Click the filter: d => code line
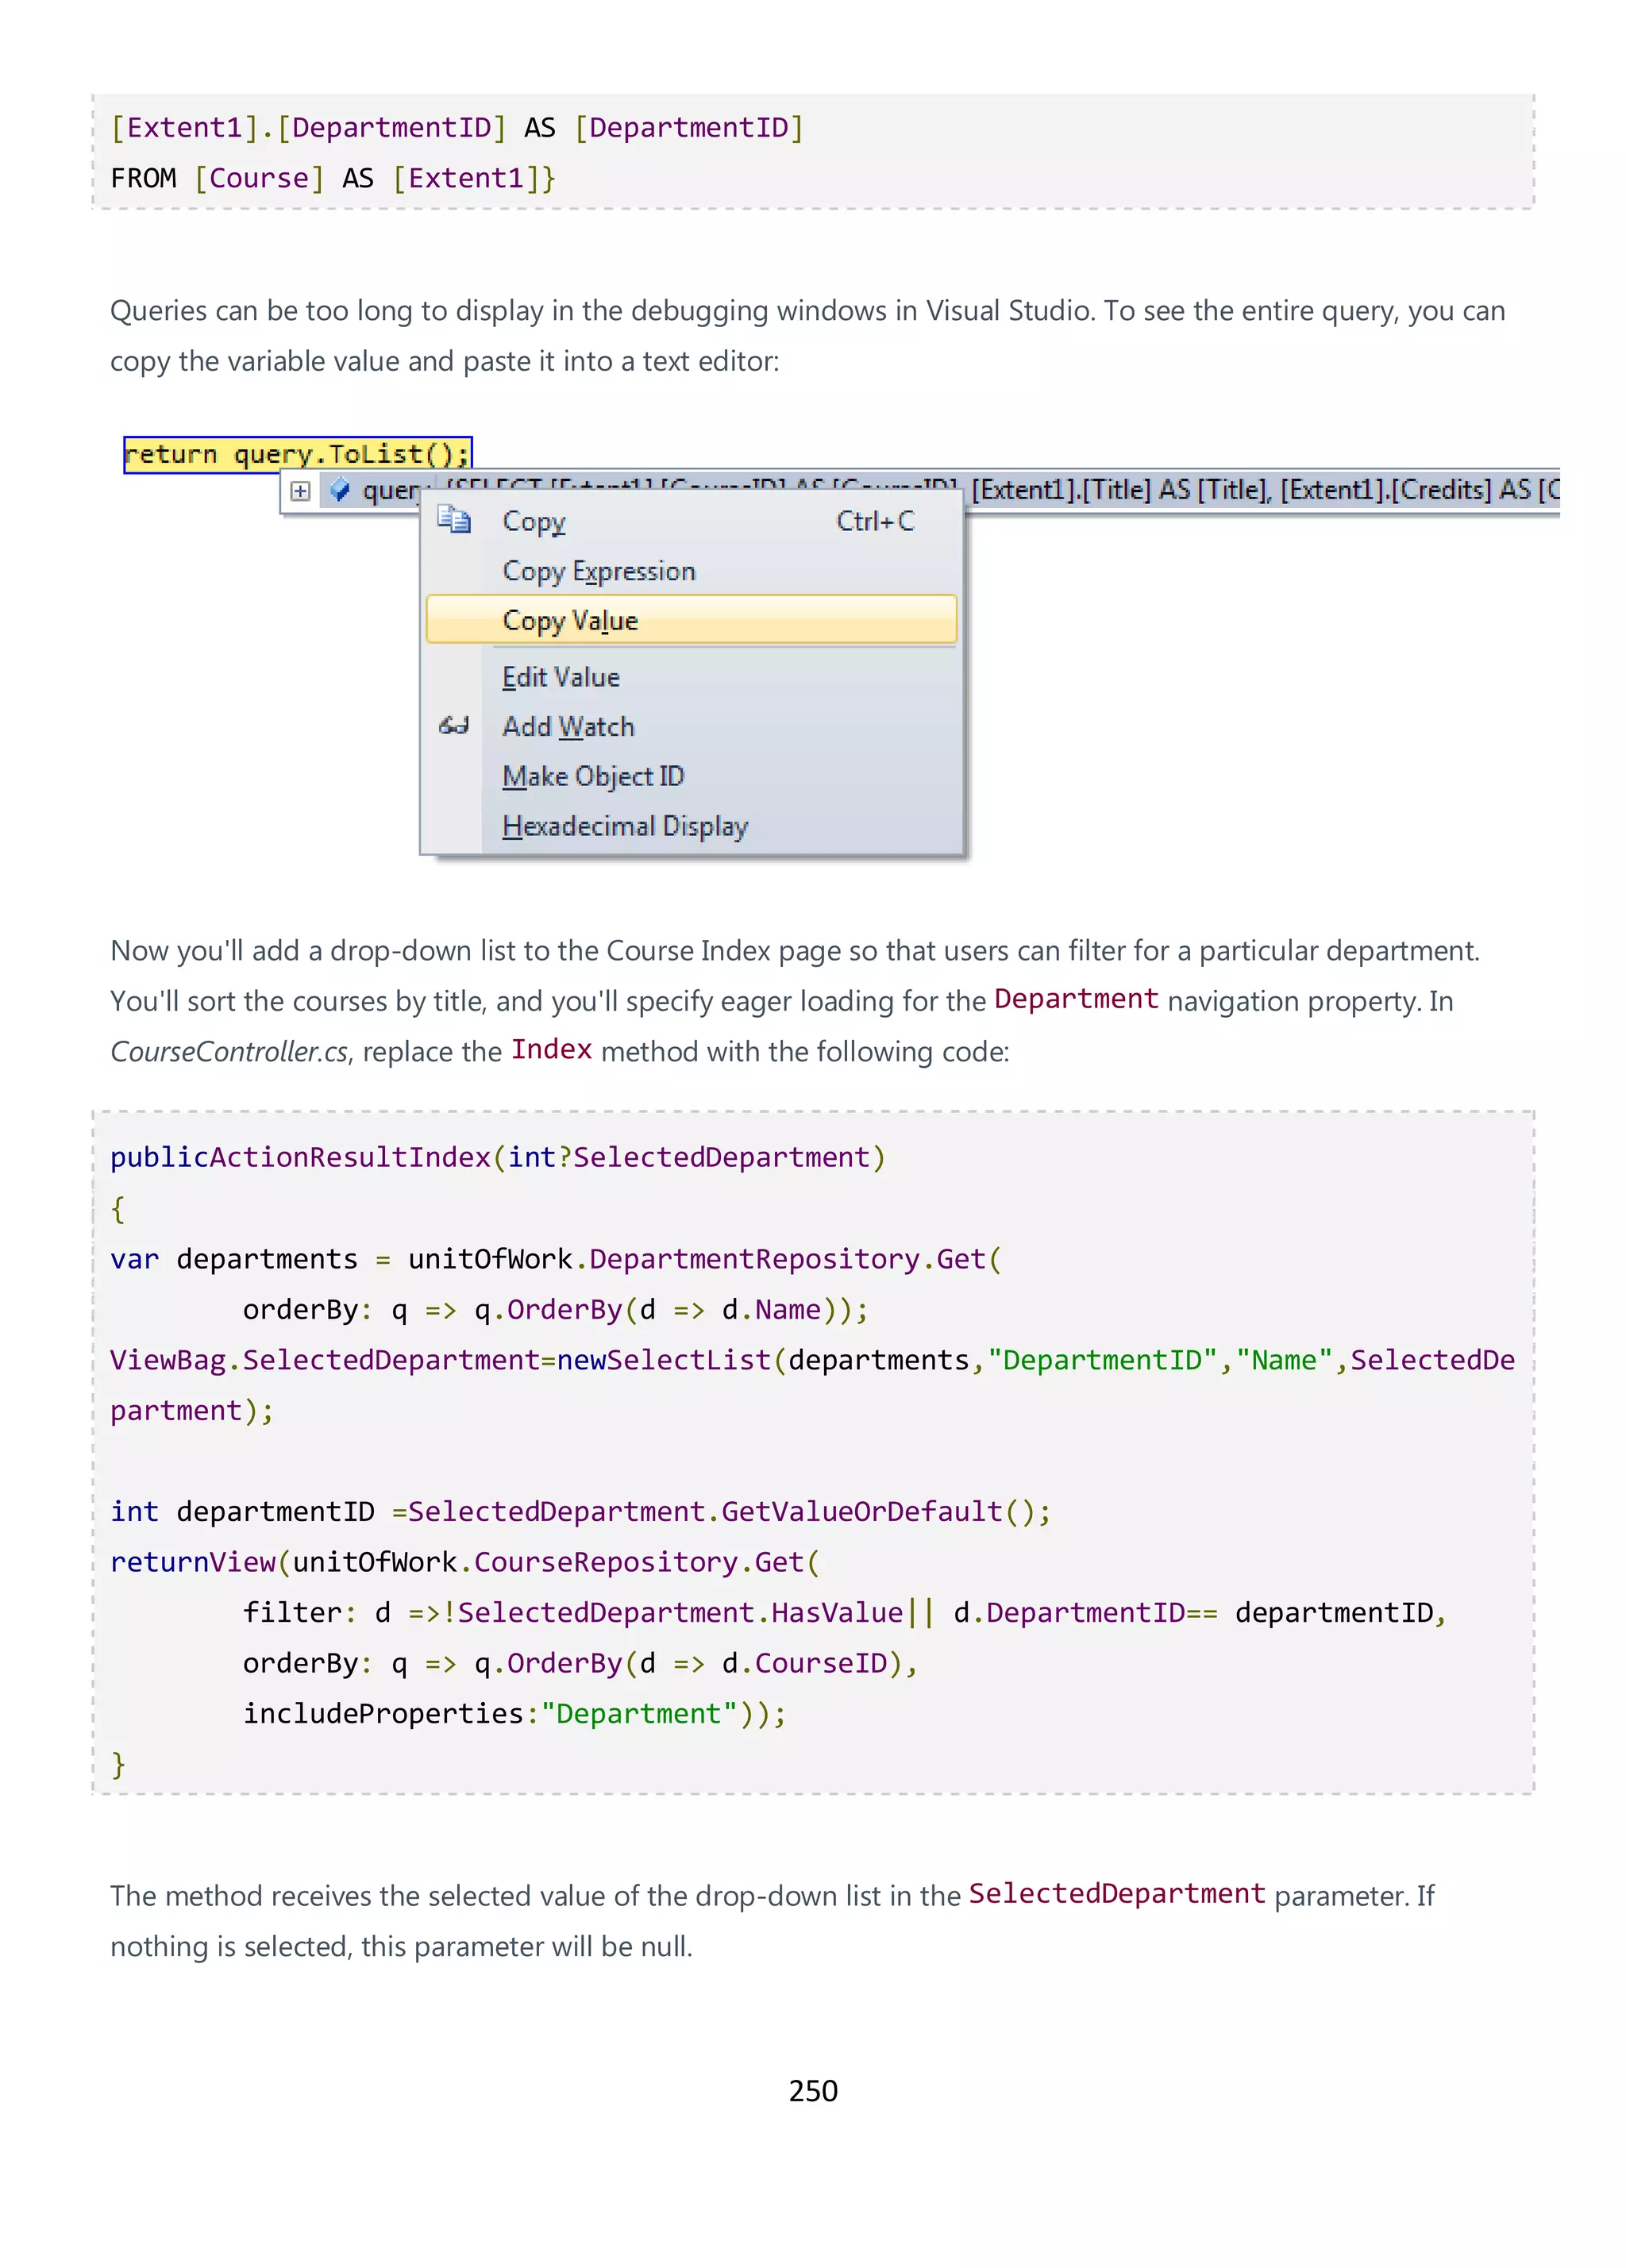The height and width of the screenshot is (2268, 1626). coord(845,1612)
